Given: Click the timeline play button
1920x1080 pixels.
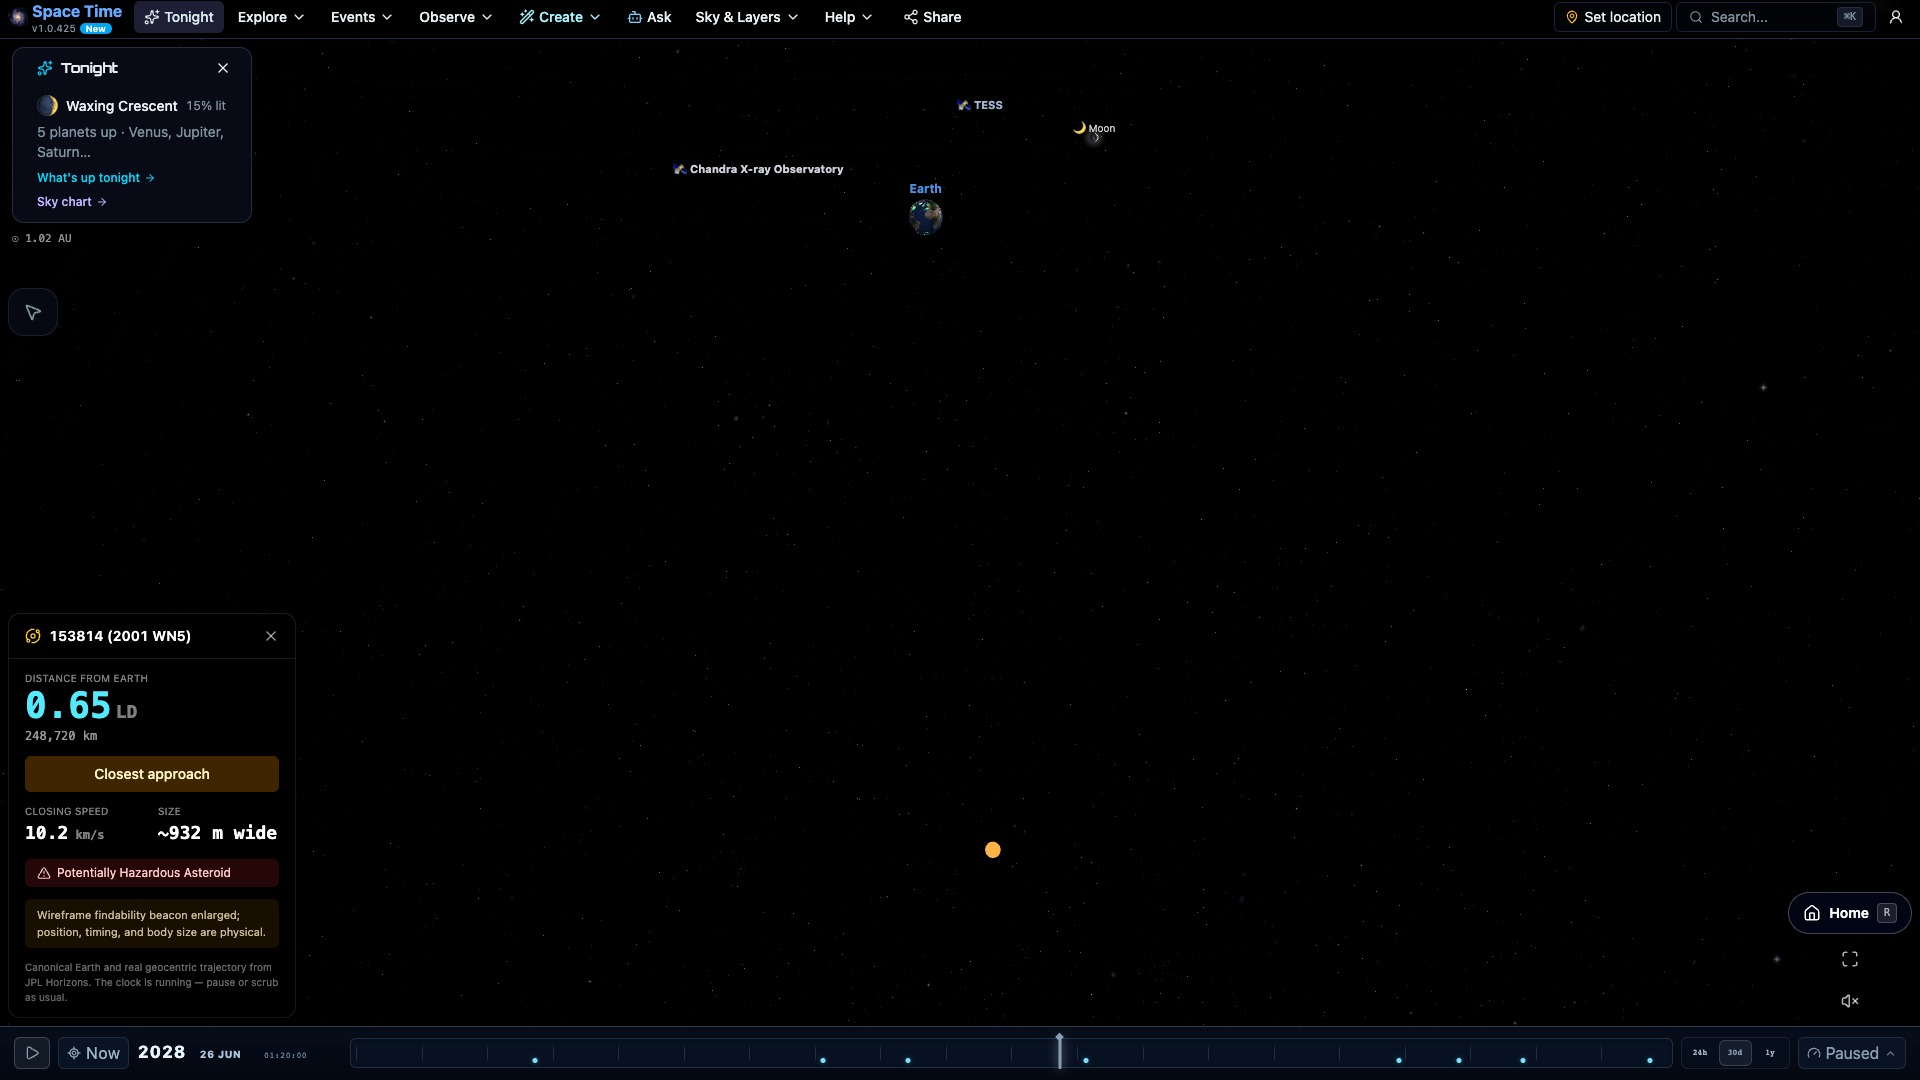Looking at the screenshot, I should tap(32, 1053).
